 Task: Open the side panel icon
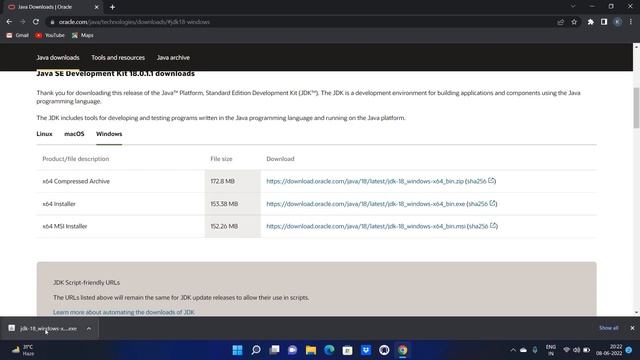point(604,22)
